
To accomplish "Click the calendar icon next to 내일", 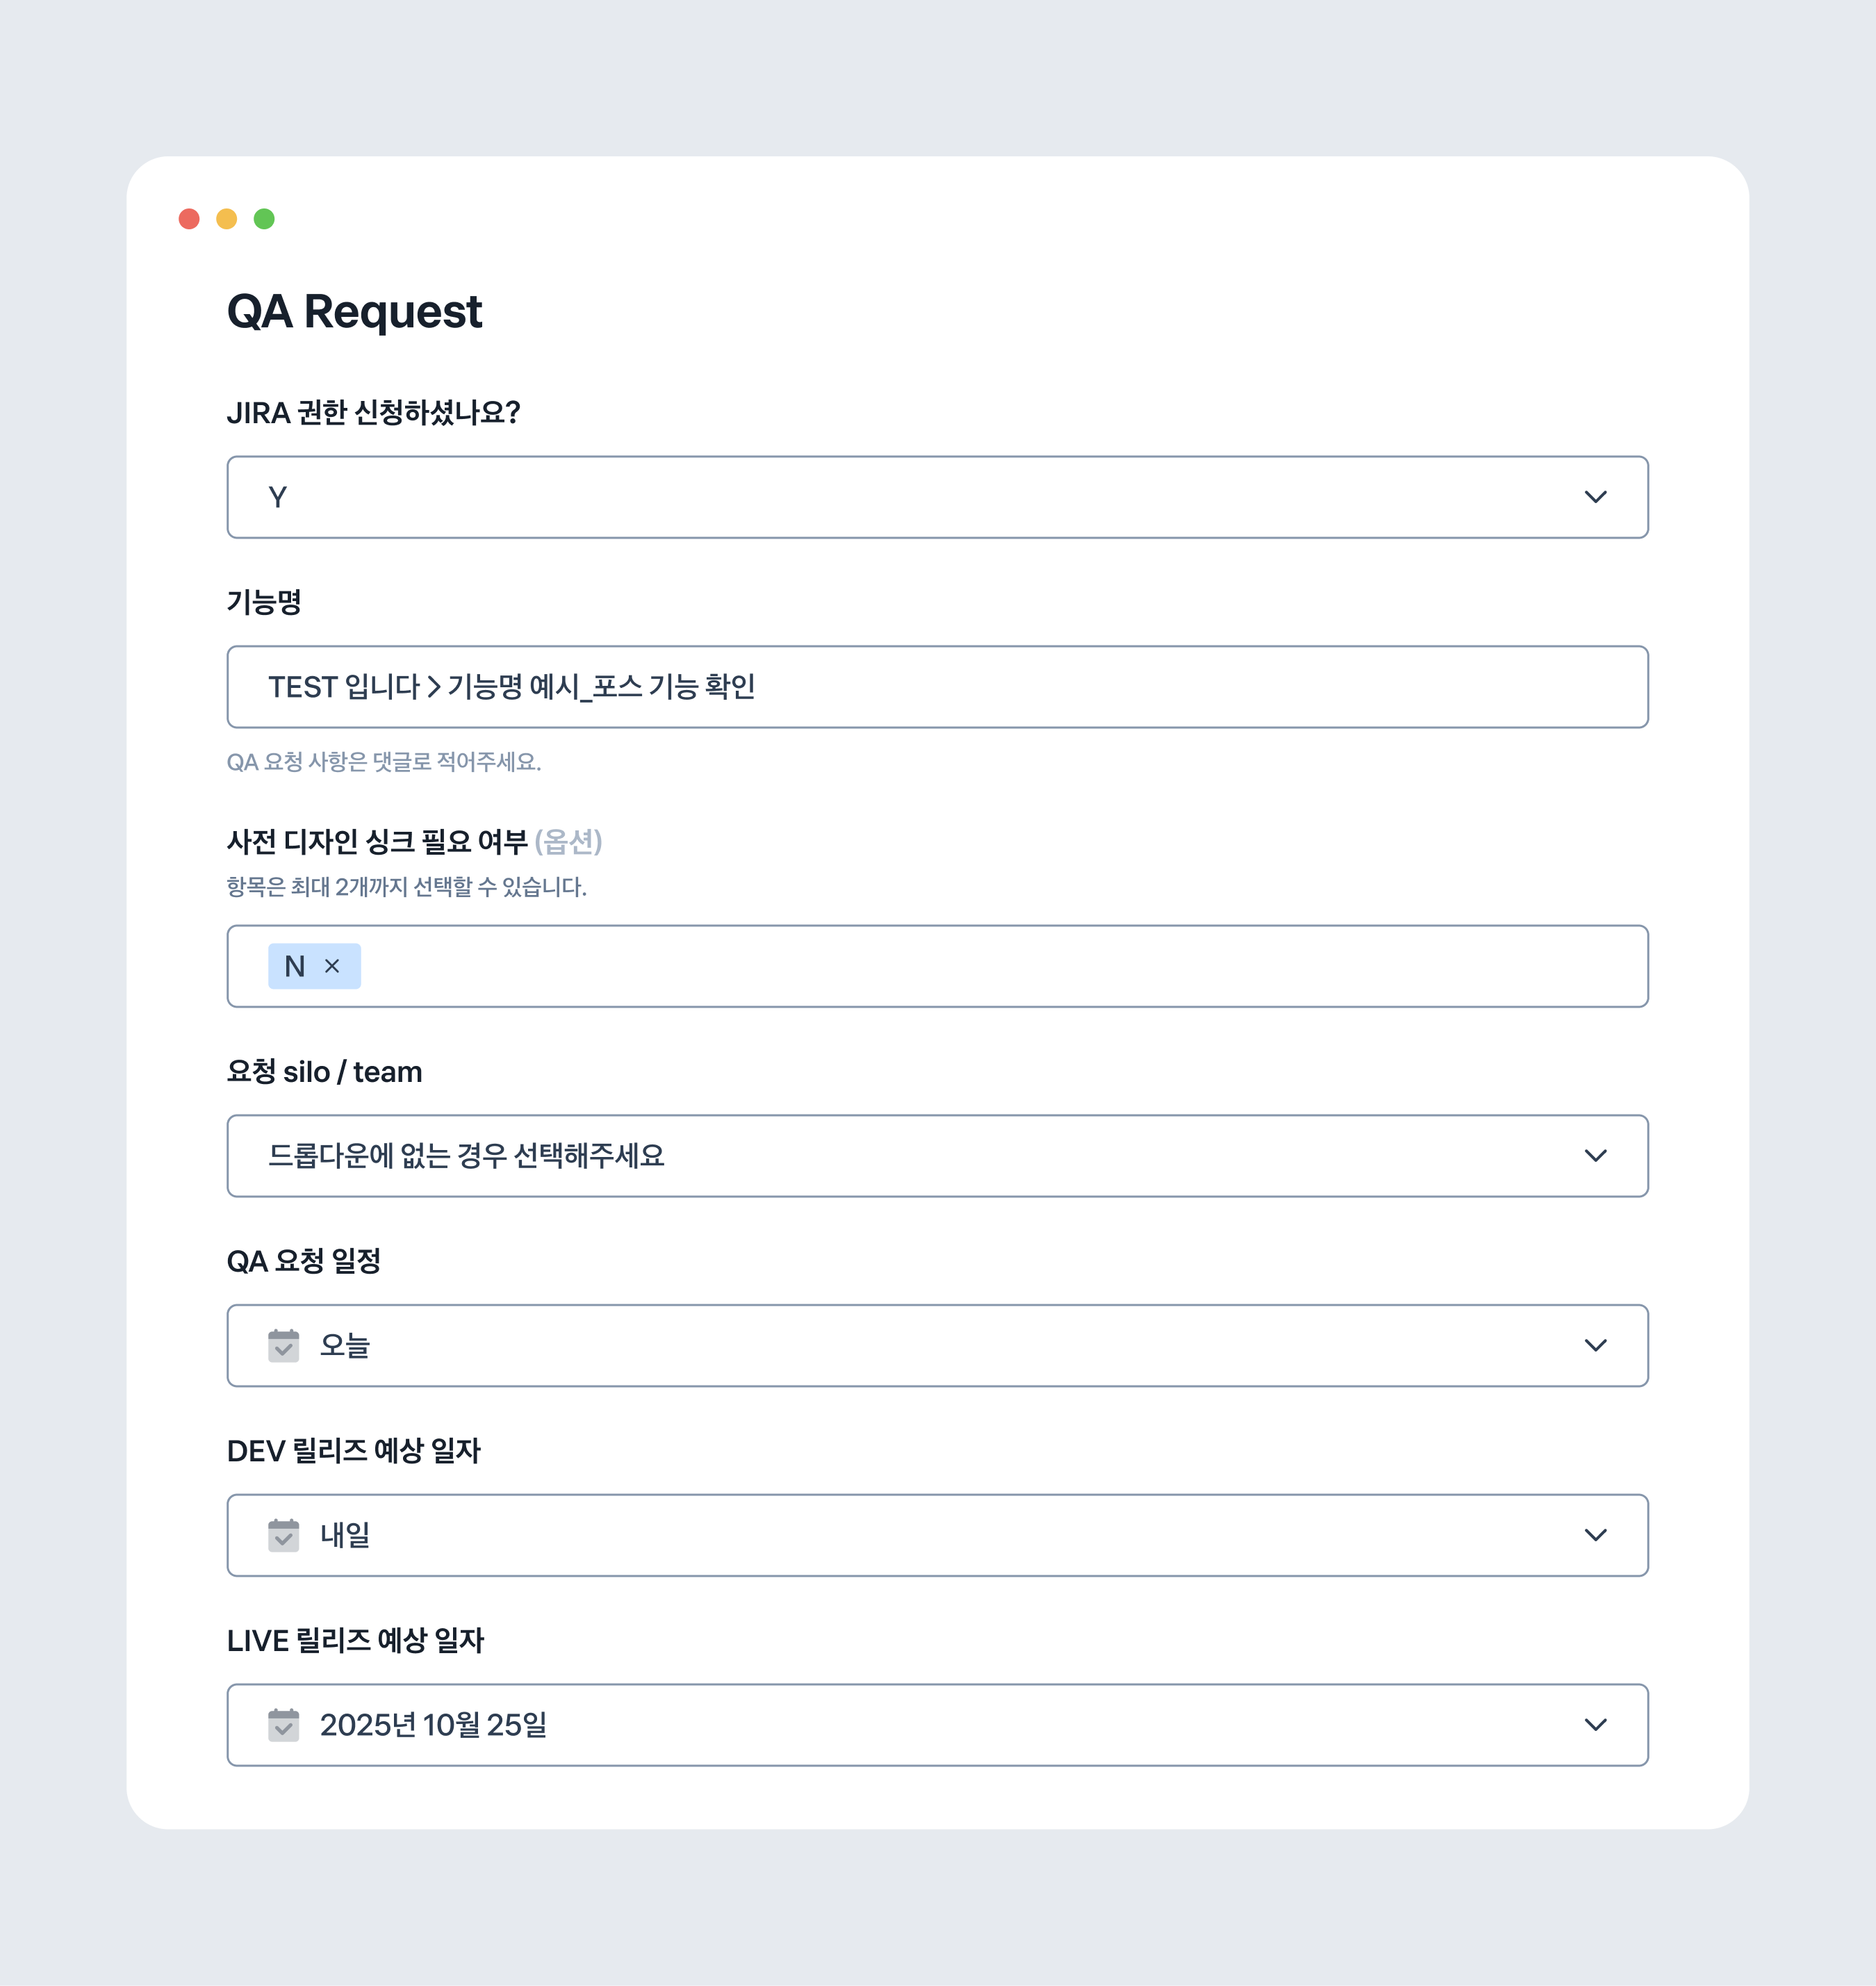I will click(284, 1535).
